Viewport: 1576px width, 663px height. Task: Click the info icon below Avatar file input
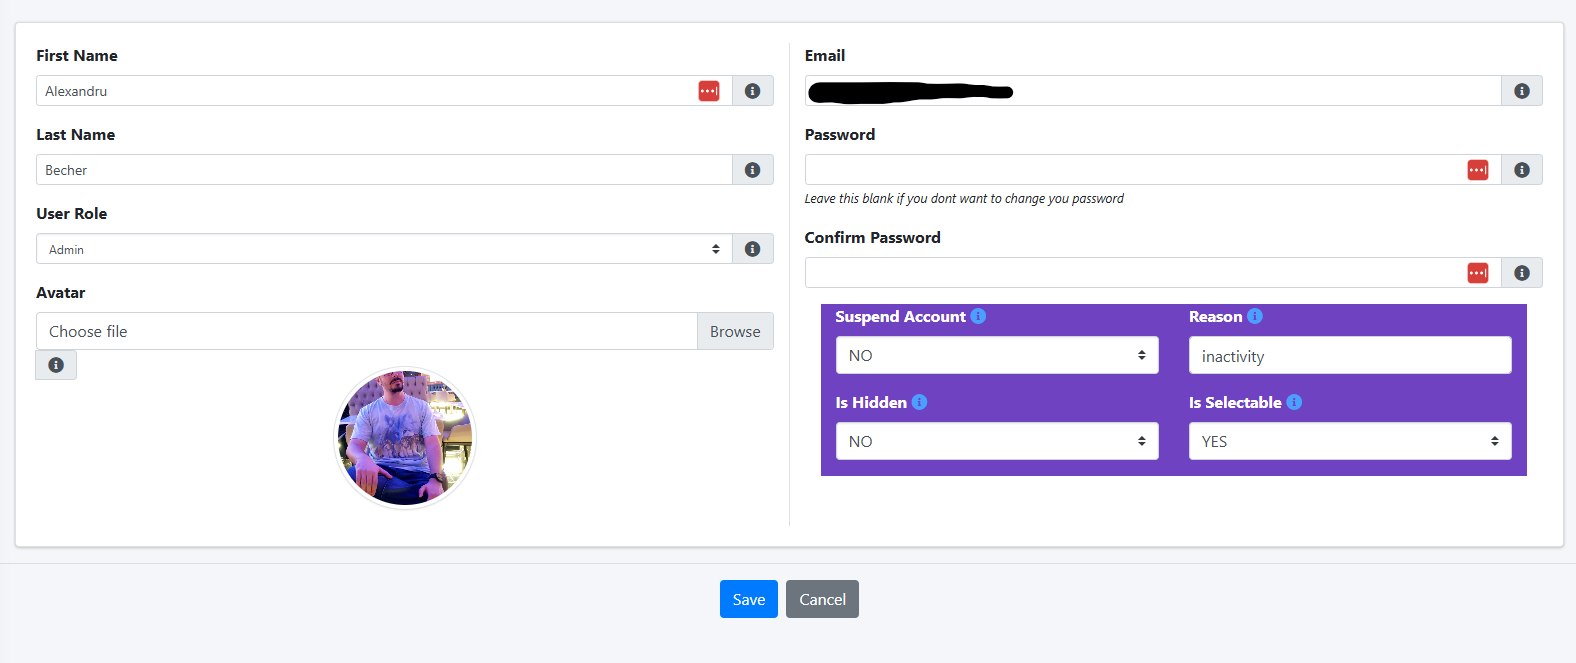coord(56,365)
